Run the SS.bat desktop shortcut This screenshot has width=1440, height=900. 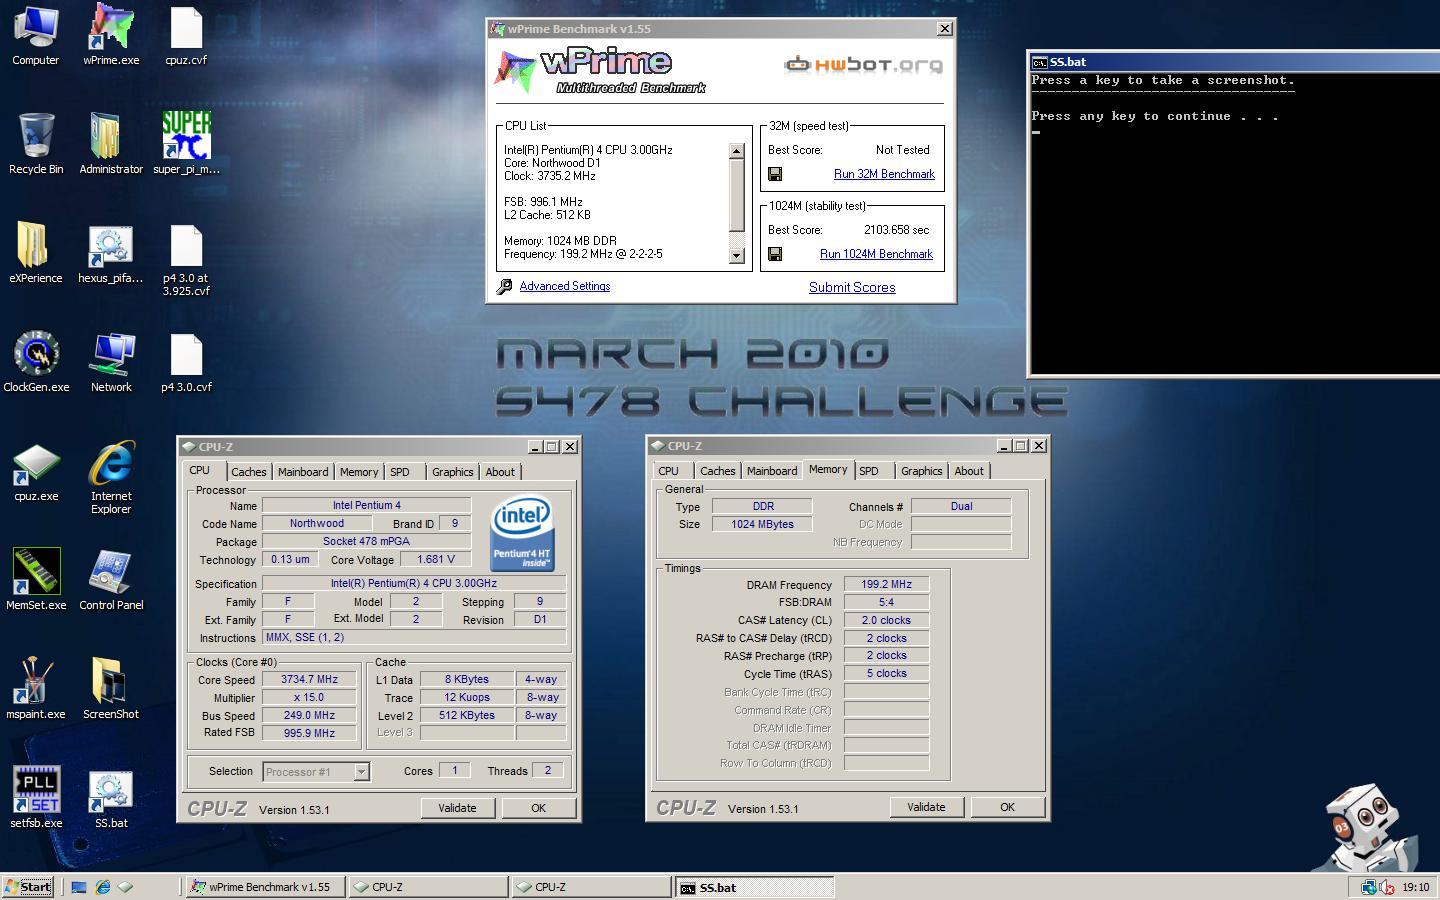point(110,790)
